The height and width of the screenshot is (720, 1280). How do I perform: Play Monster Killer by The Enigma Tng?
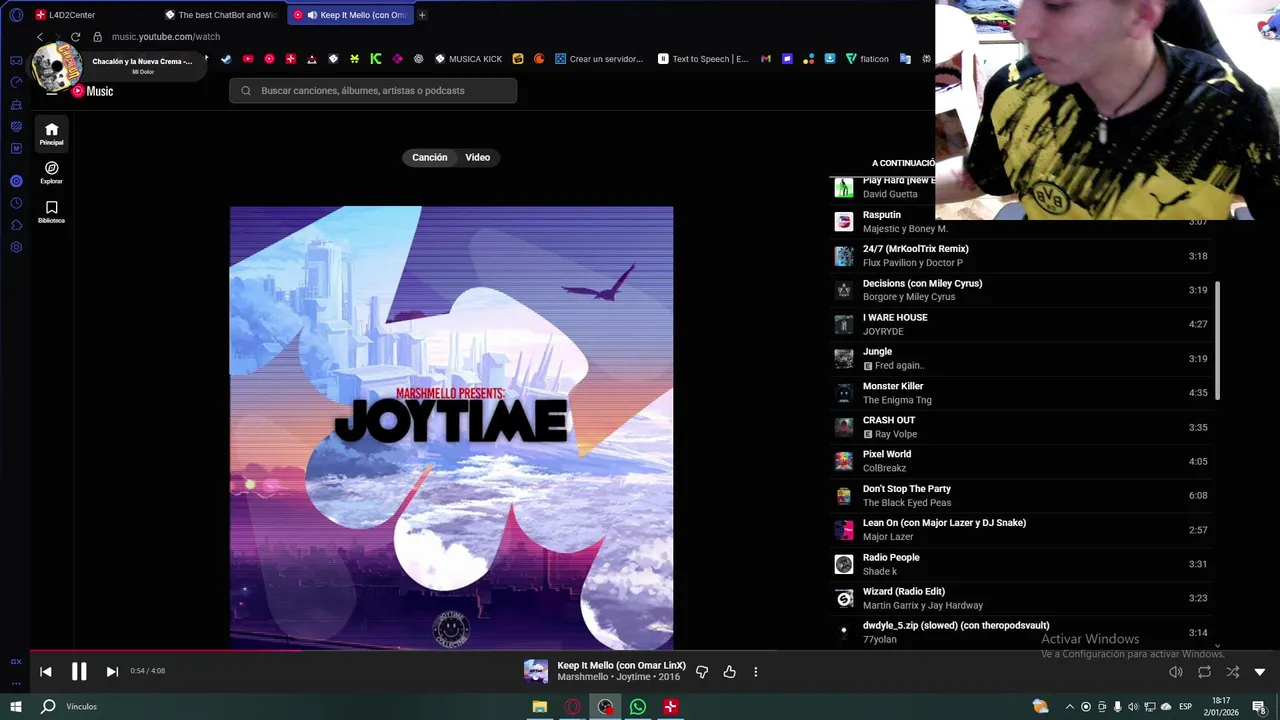coord(1020,393)
